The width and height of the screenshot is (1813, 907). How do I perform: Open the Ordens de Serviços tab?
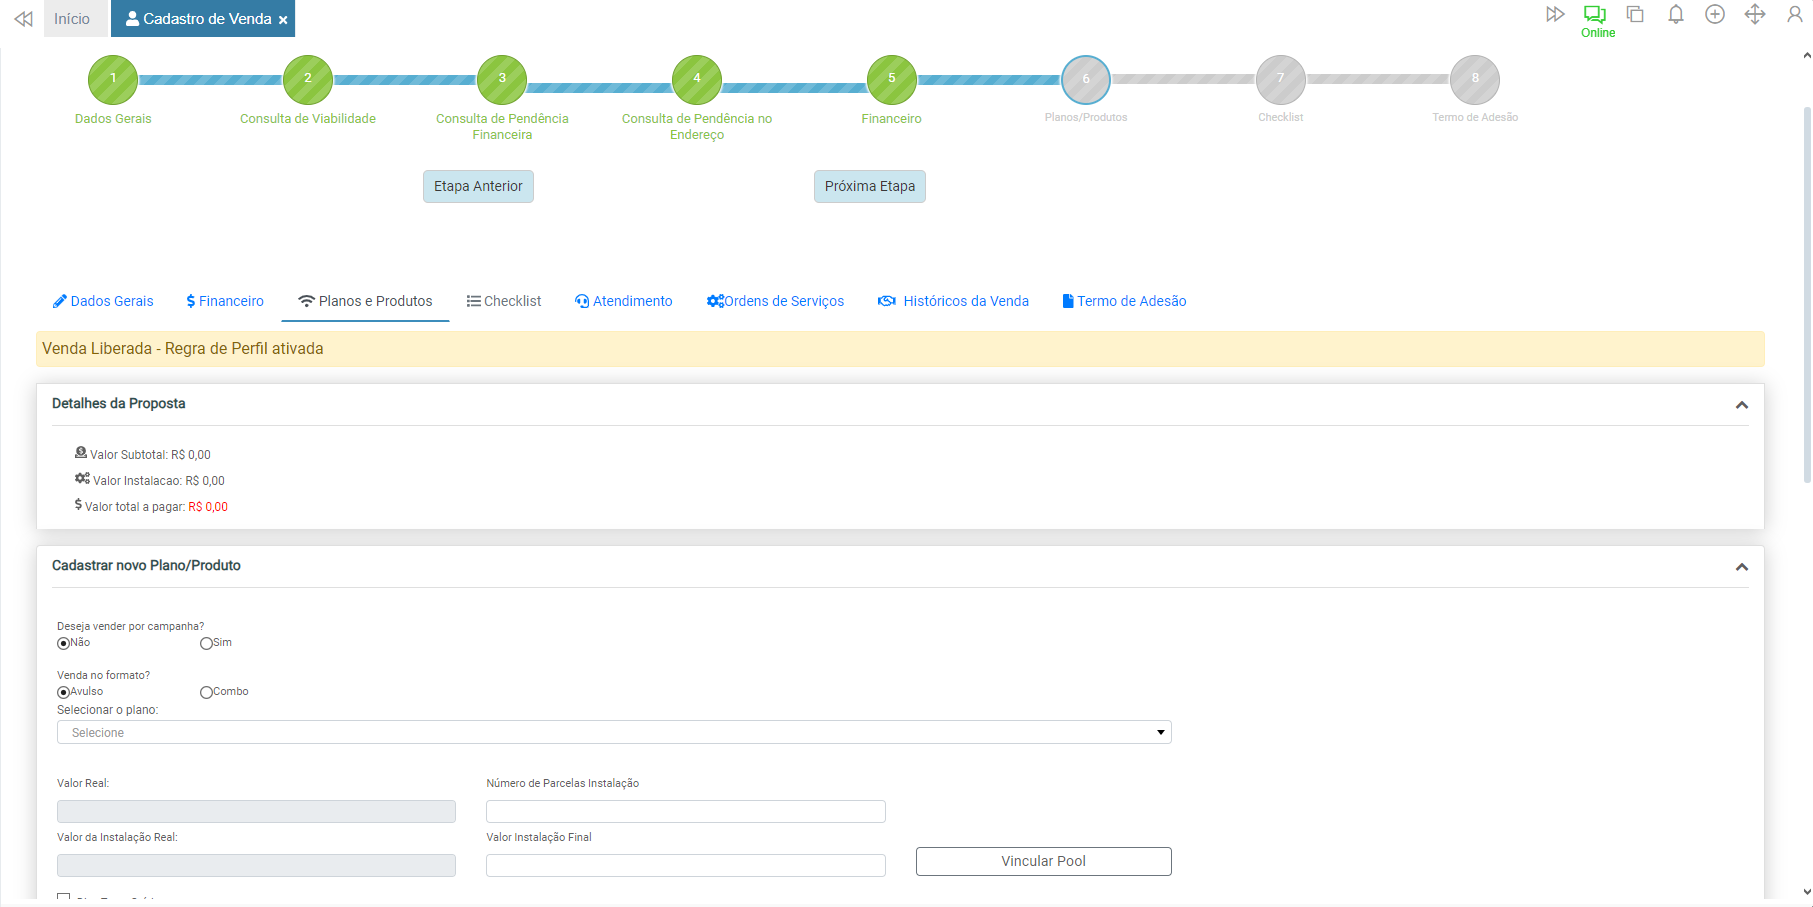[x=775, y=301]
